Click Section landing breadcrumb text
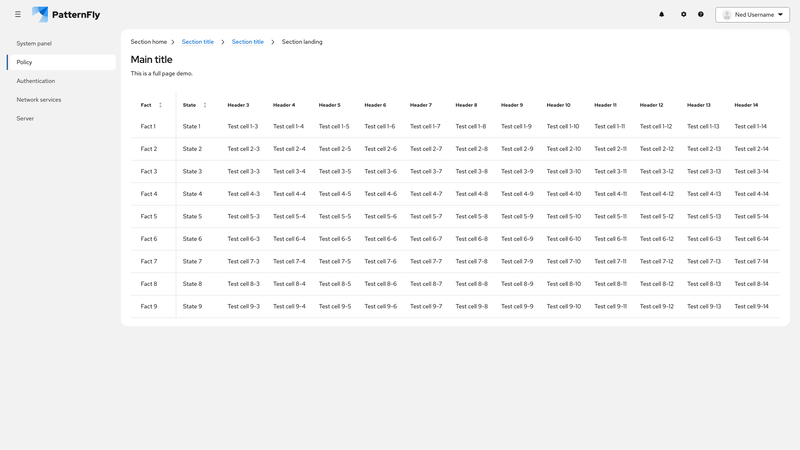Screen dimensions: 800x450 pyautogui.click(x=302, y=42)
